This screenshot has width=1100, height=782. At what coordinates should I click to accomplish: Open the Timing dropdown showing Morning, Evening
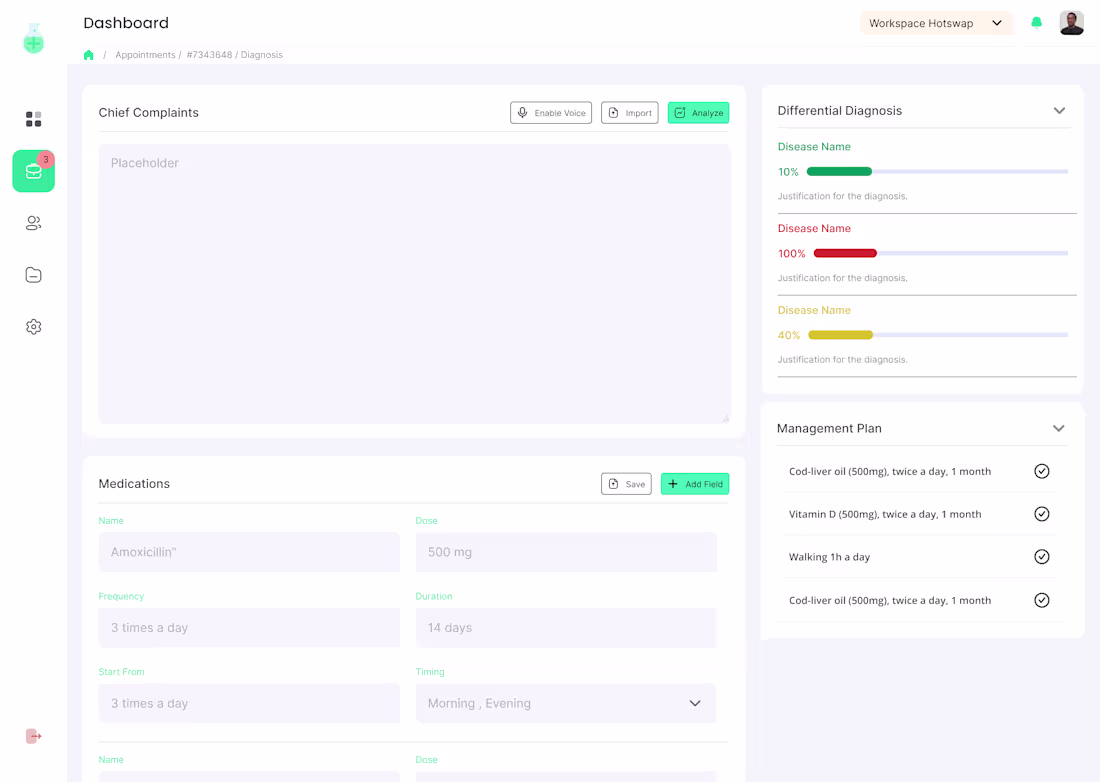tap(694, 703)
